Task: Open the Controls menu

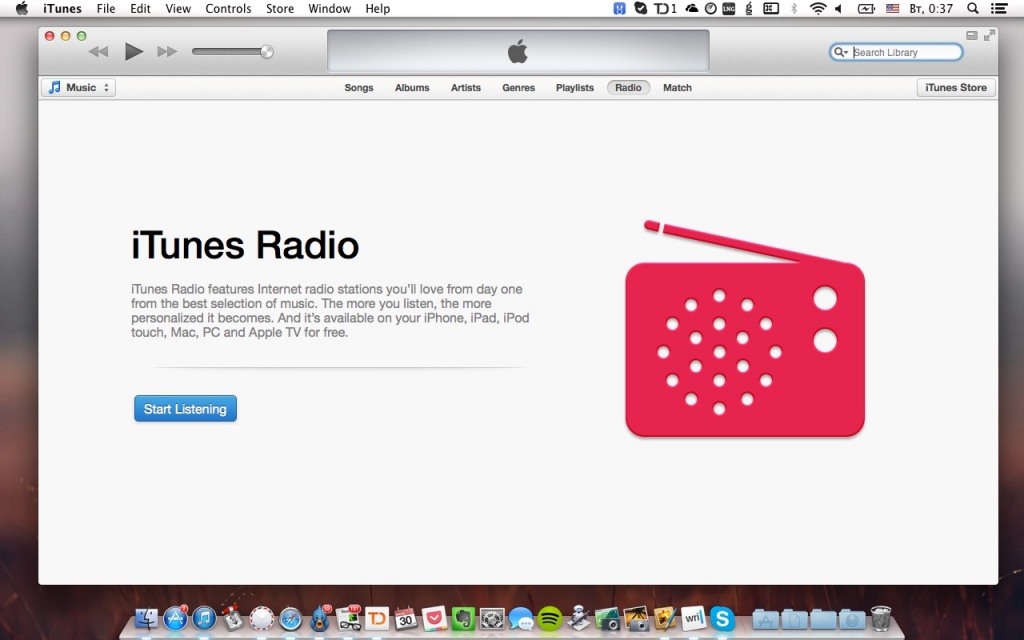Action: click(x=229, y=8)
